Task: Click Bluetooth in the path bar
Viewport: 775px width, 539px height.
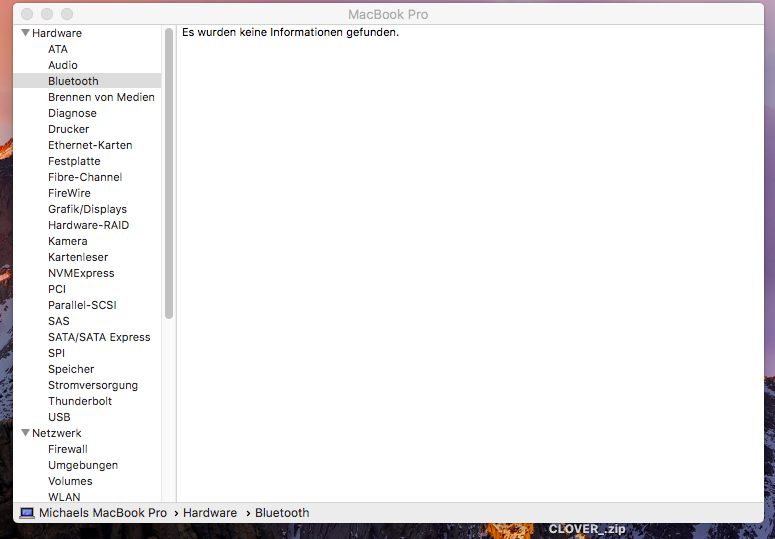Action: (282, 513)
